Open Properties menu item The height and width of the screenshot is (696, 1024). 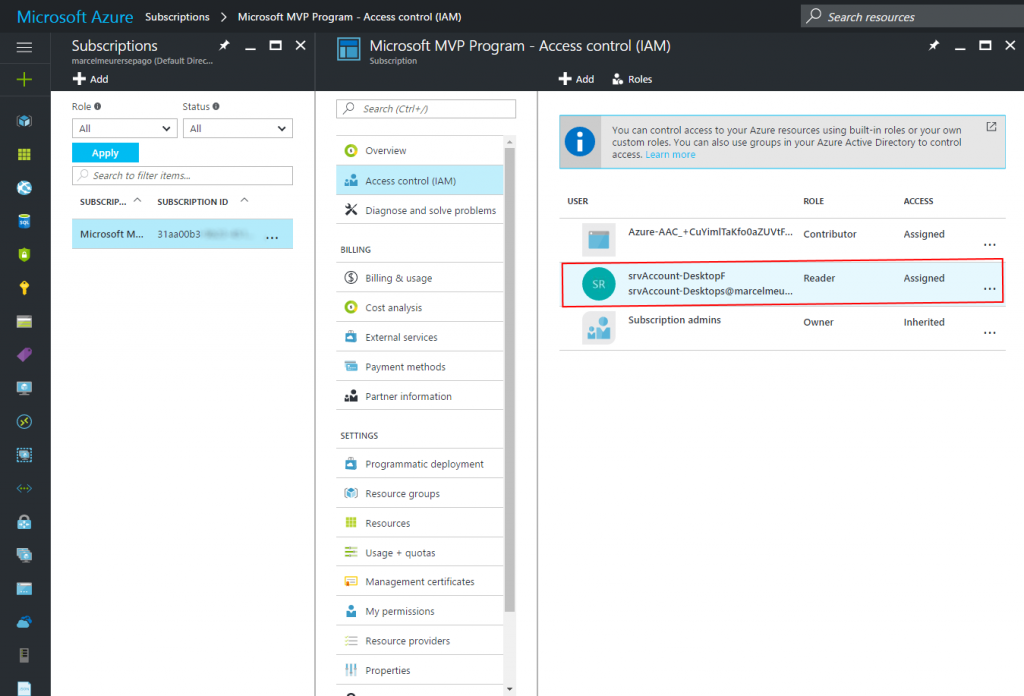(x=419, y=671)
